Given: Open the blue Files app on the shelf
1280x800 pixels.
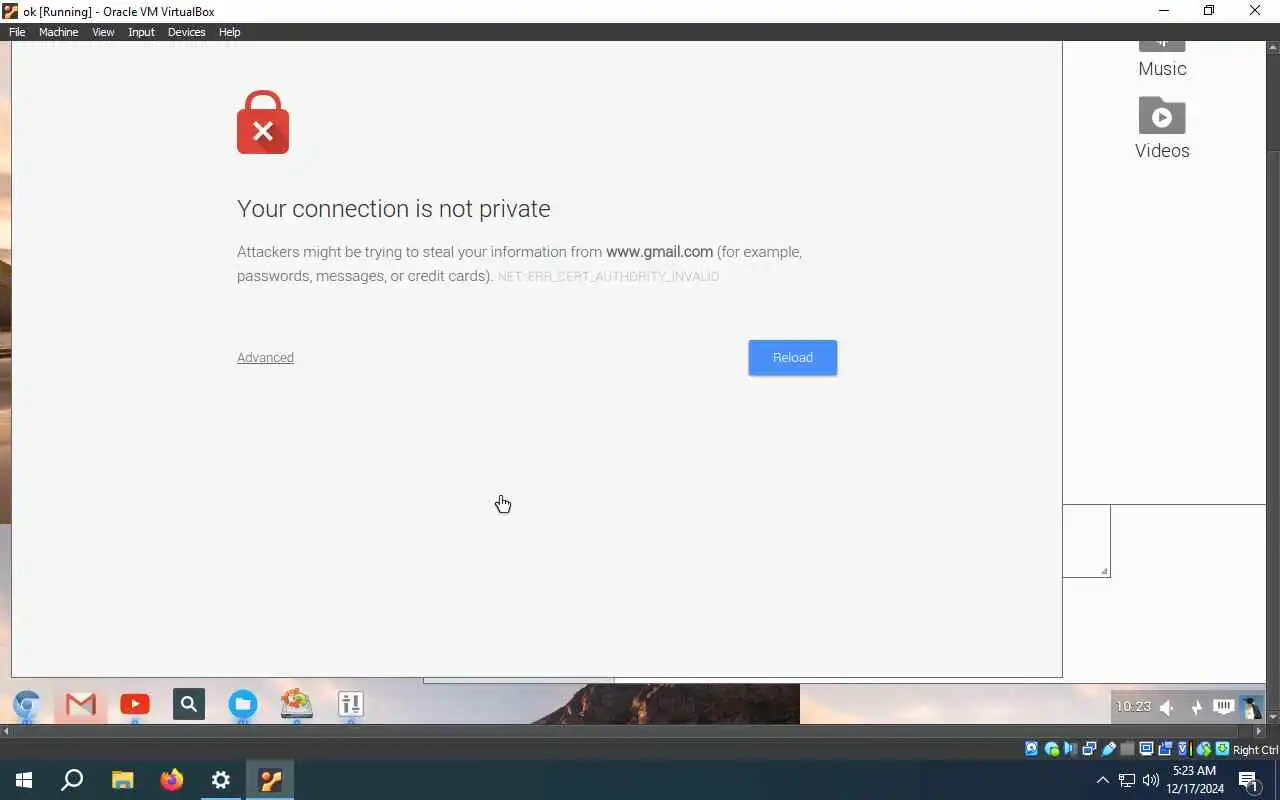Looking at the screenshot, I should (242, 705).
